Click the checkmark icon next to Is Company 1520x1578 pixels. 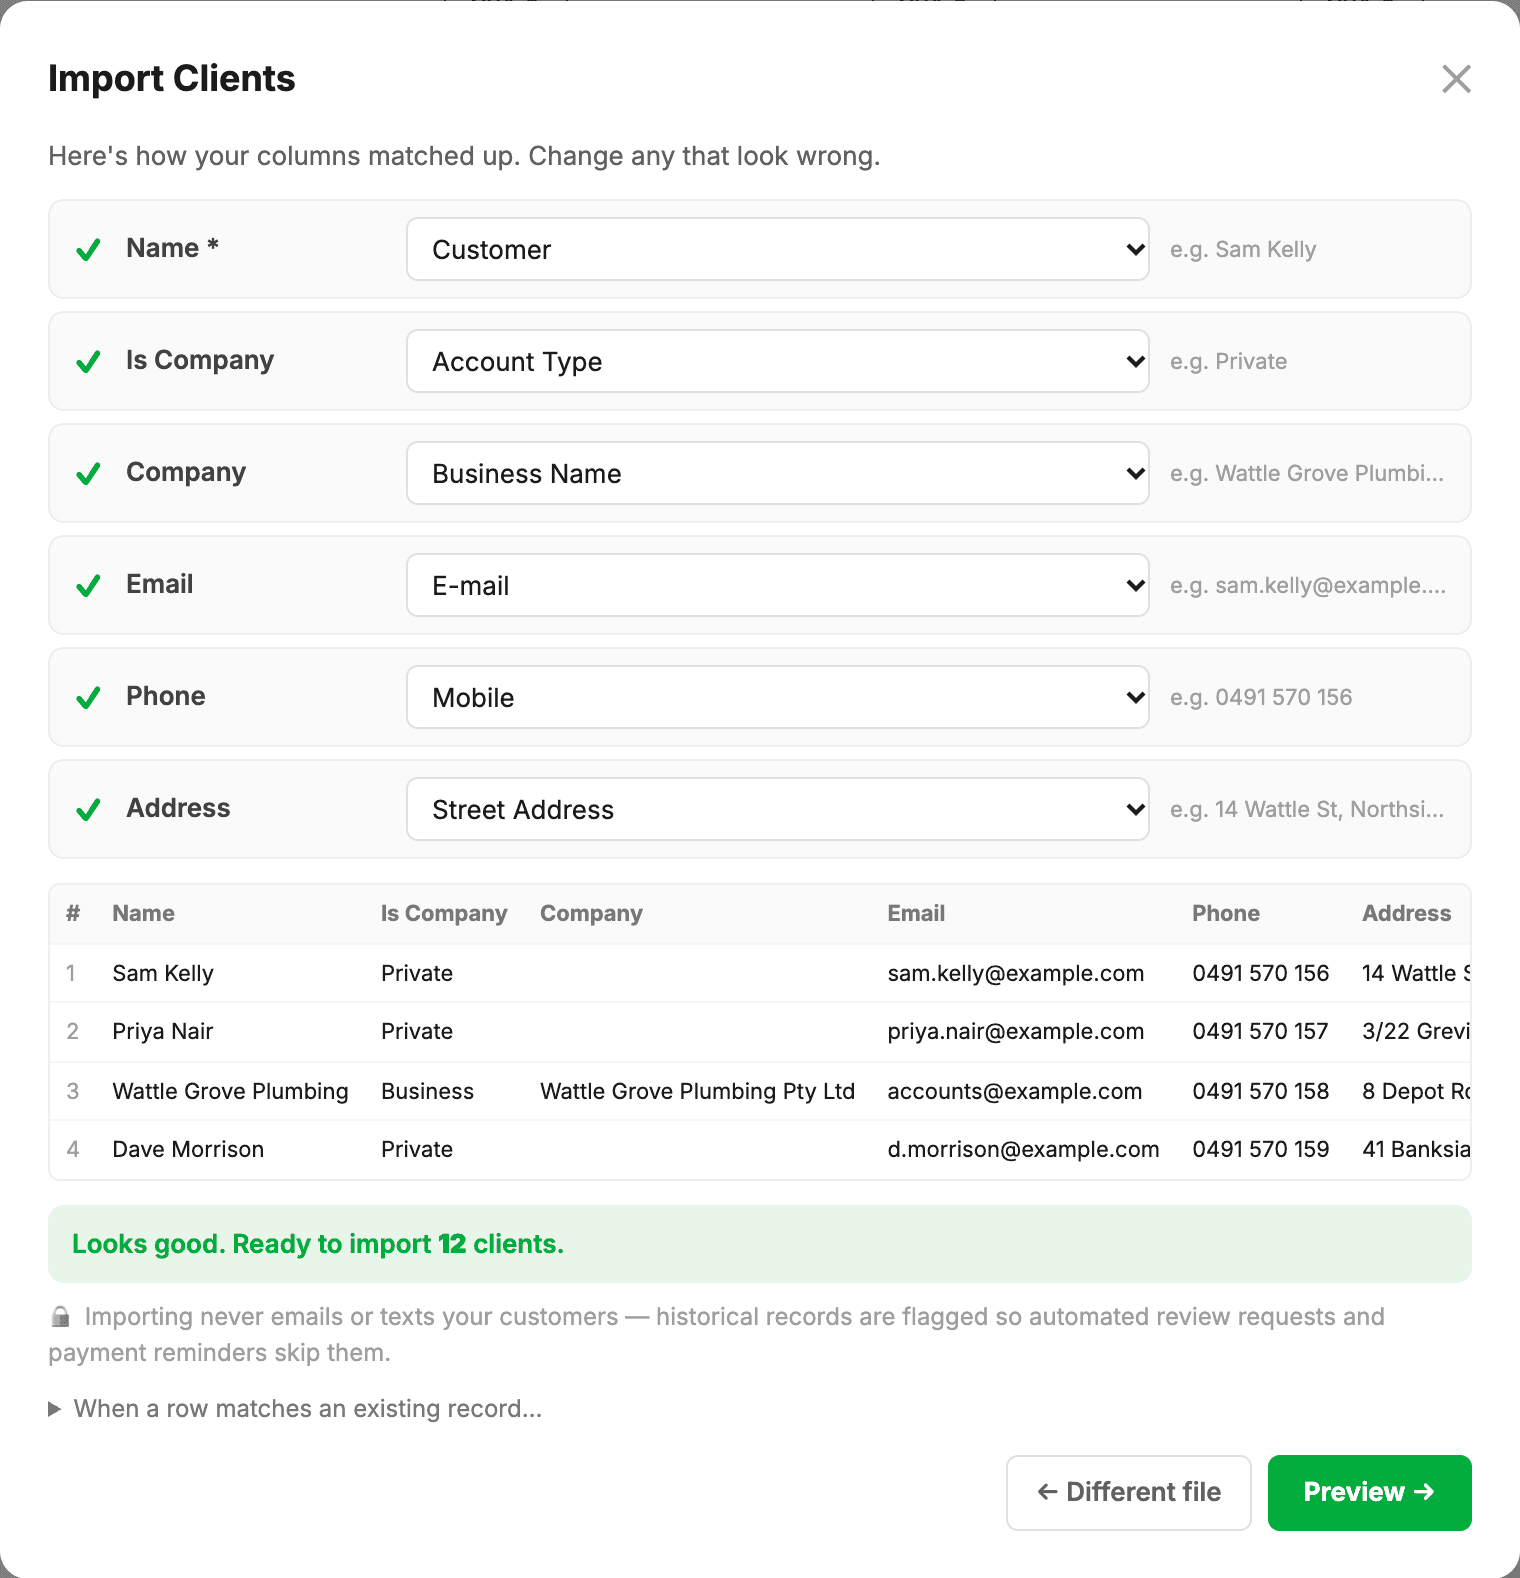click(88, 361)
